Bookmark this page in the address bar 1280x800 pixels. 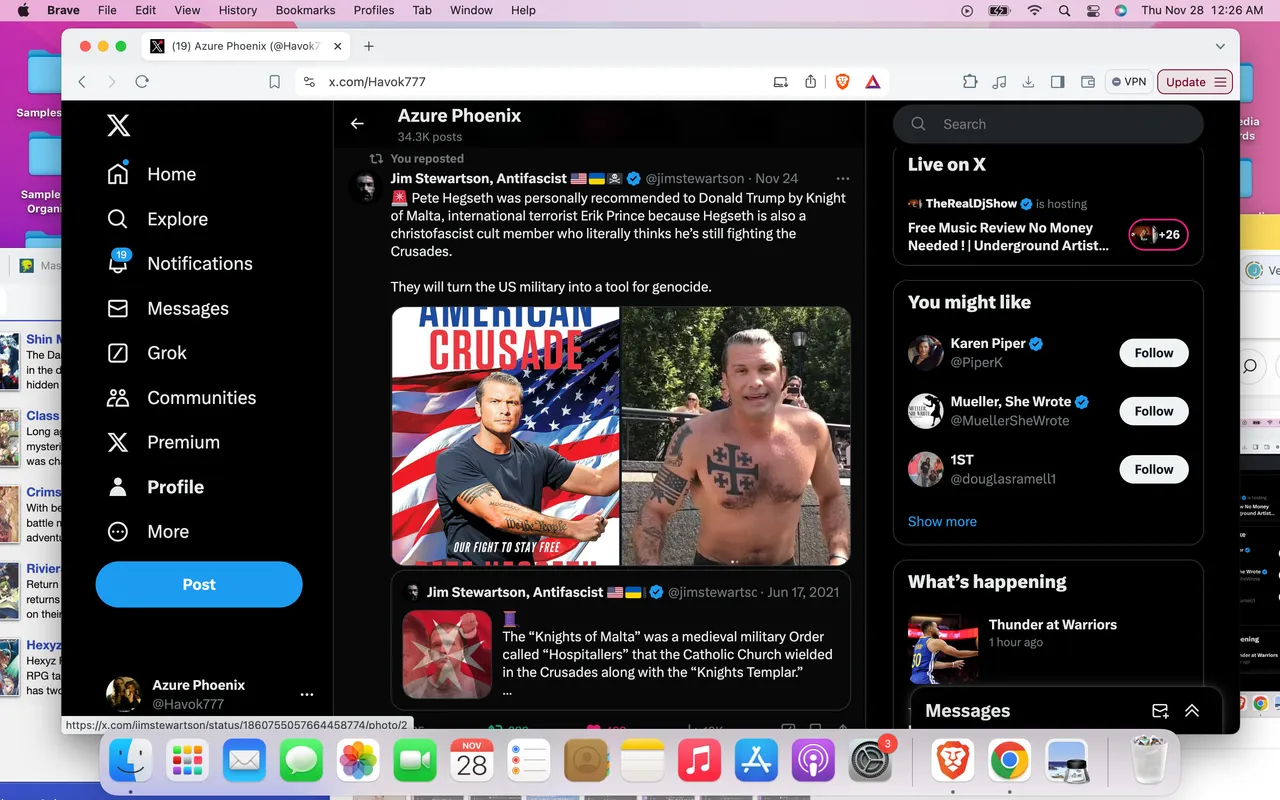click(275, 82)
